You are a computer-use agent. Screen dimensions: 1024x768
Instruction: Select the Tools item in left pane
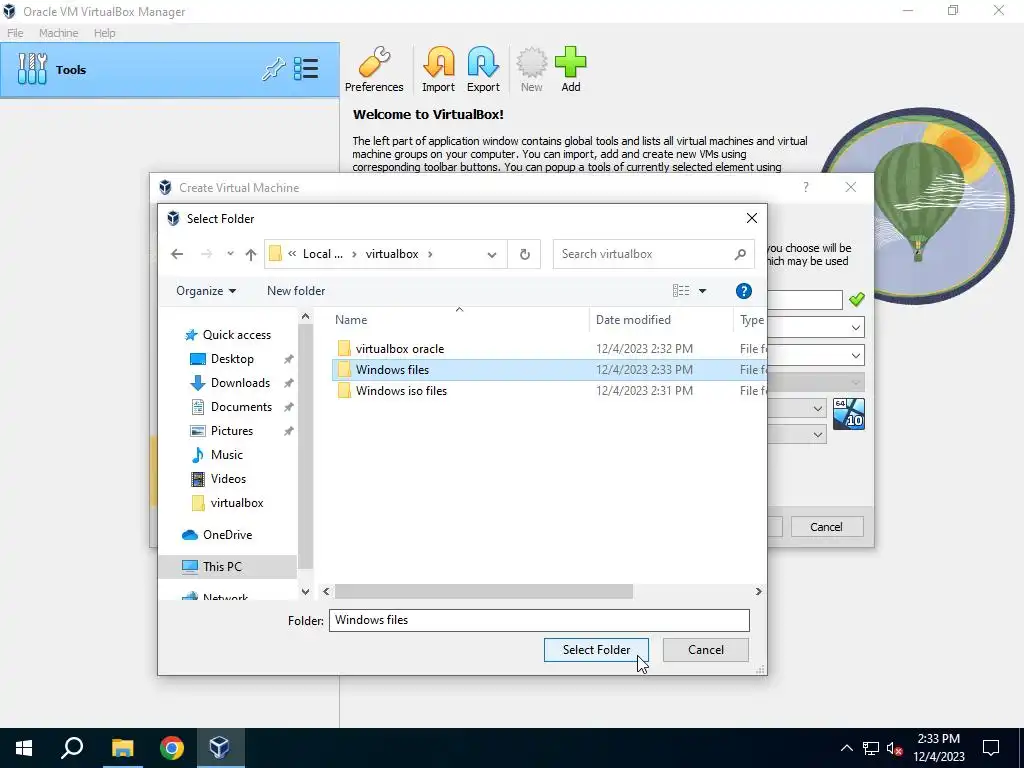170,70
